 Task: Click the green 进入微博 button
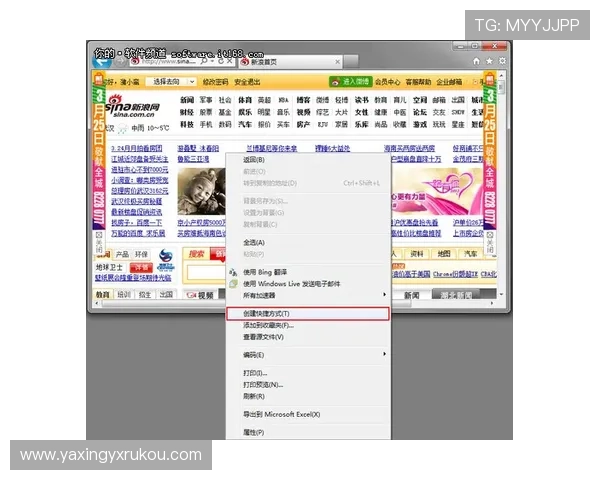click(x=351, y=82)
